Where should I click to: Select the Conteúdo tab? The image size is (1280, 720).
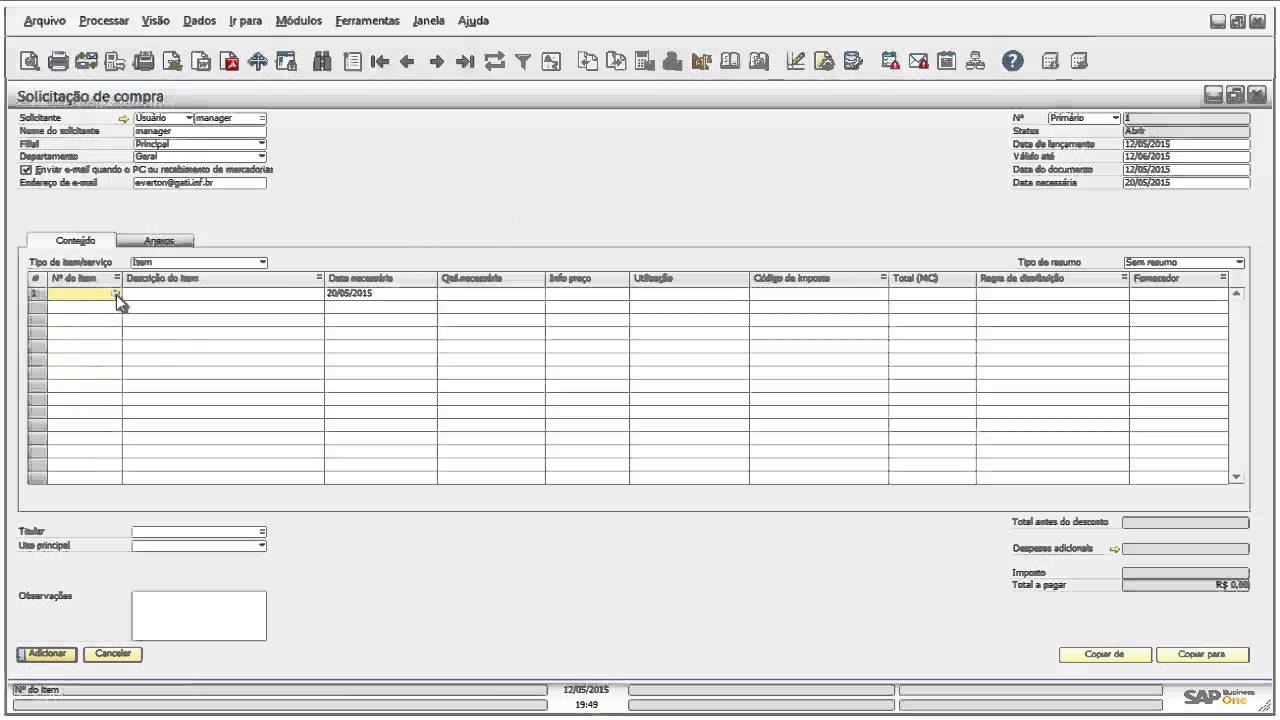pos(72,241)
